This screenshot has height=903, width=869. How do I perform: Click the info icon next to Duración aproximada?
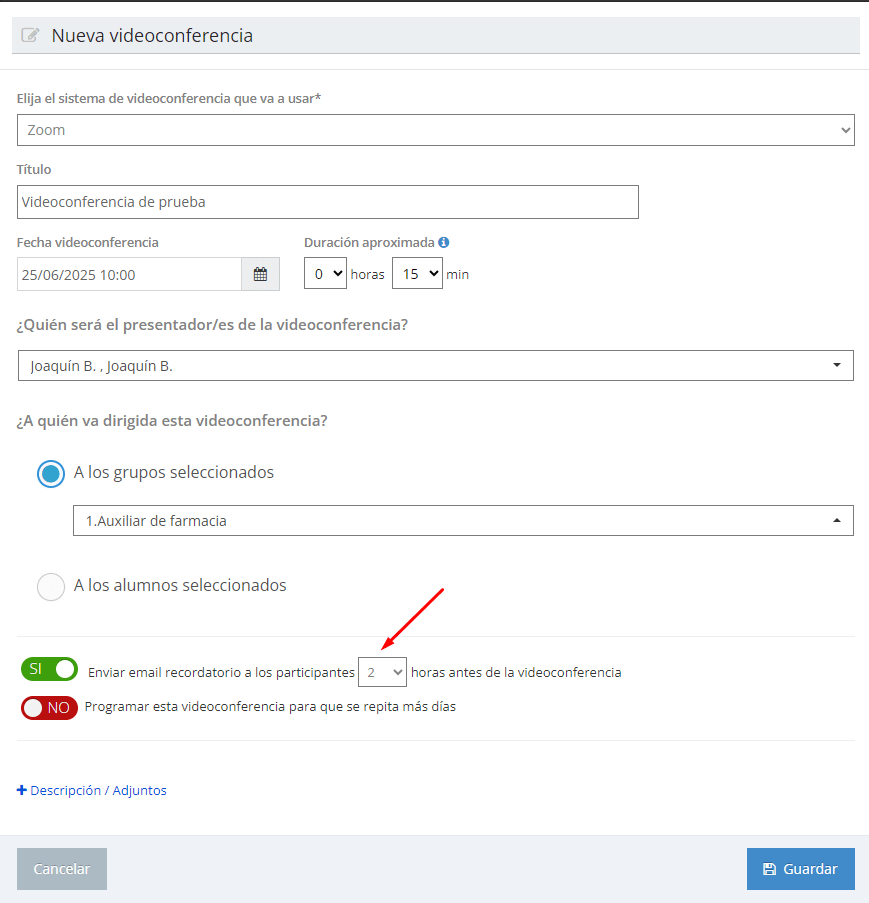click(x=444, y=242)
